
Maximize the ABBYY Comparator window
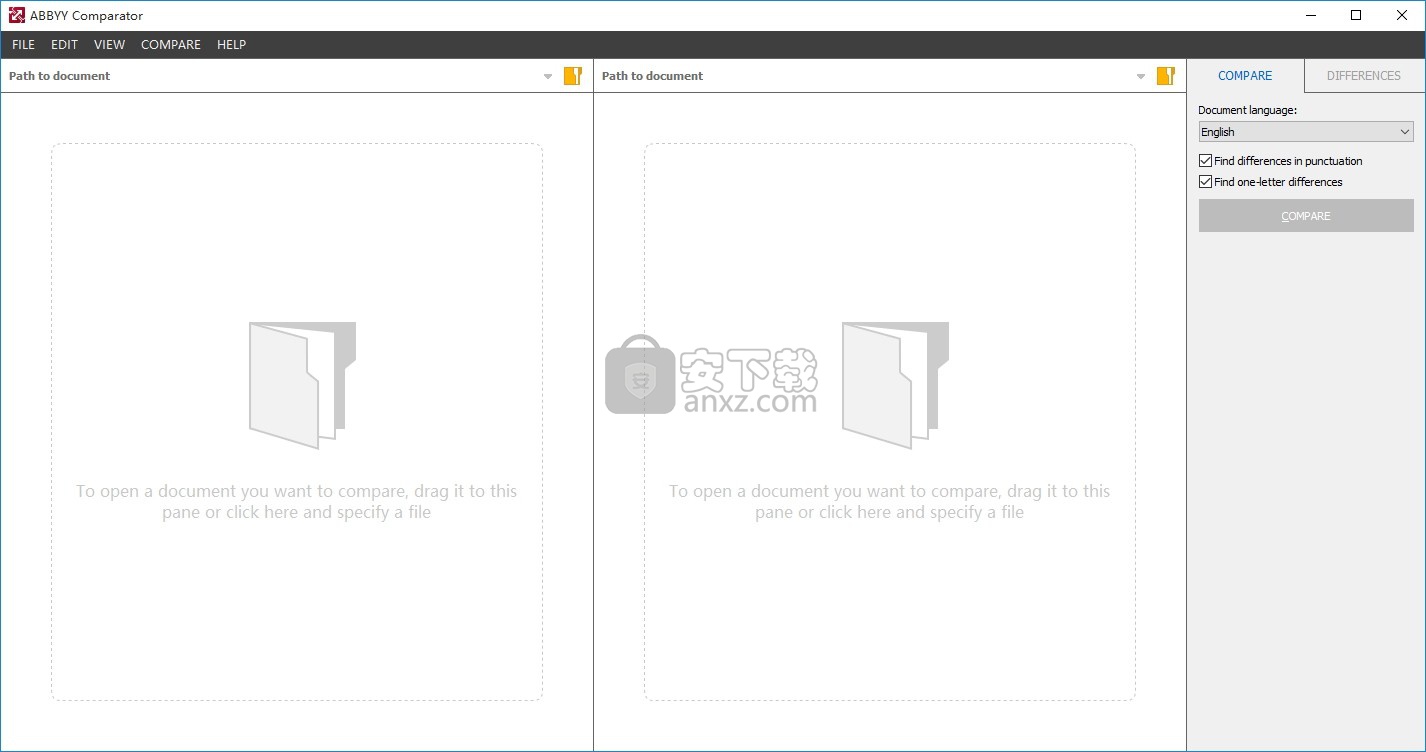click(1356, 15)
